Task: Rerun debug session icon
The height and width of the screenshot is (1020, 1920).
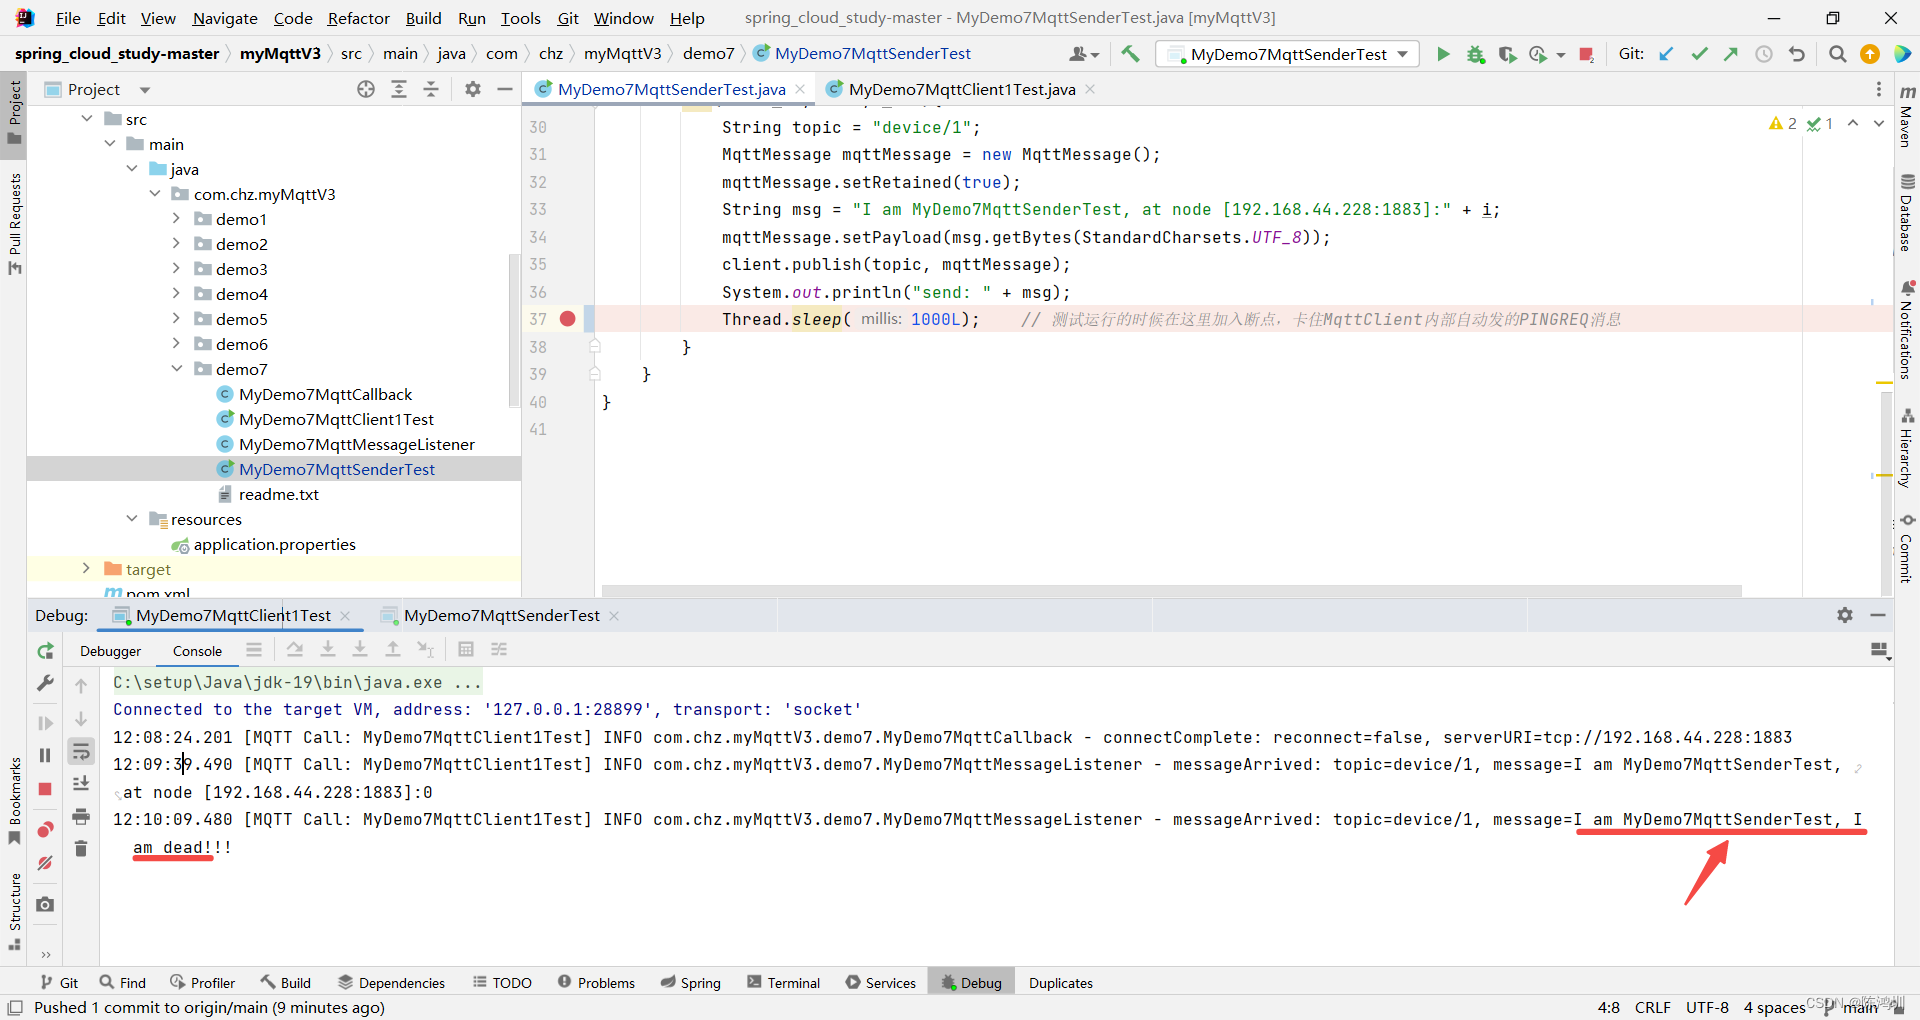Action: [45, 651]
